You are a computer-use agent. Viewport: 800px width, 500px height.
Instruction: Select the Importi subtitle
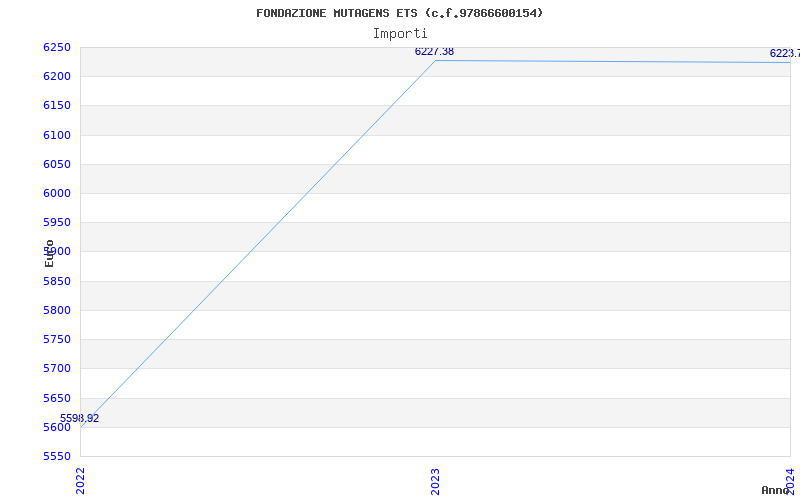tap(399, 34)
